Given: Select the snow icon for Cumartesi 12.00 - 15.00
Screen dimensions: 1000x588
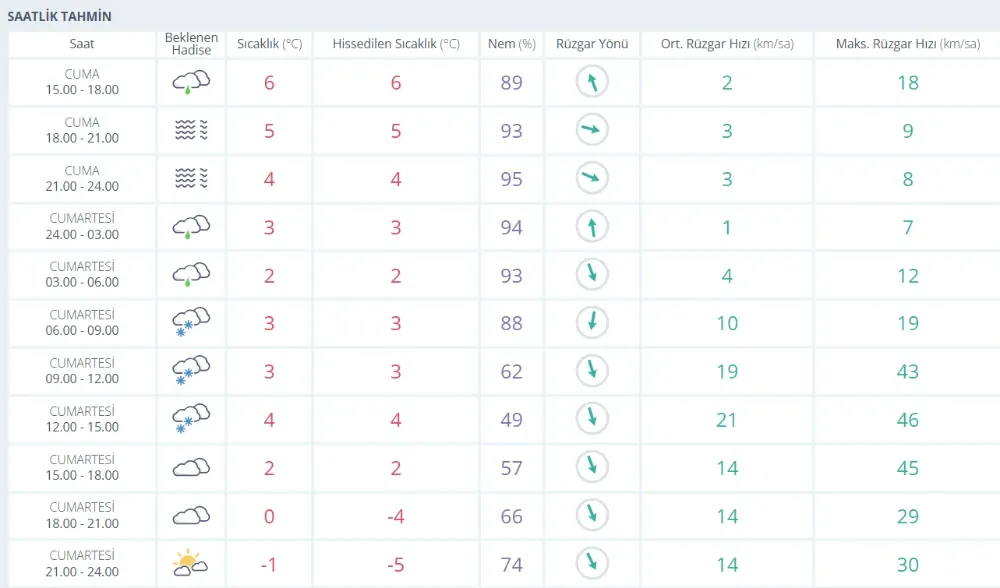Looking at the screenshot, I should click(191, 419).
